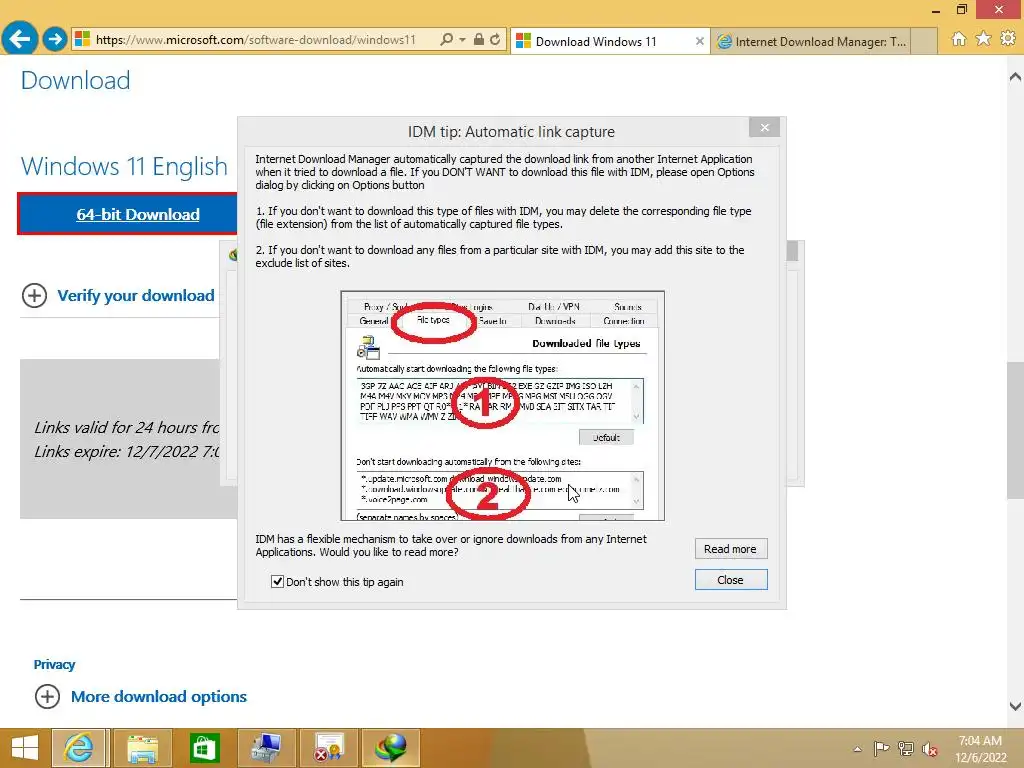Click page scrollbar up arrow
The height and width of the screenshot is (768, 1024).
(x=1015, y=77)
